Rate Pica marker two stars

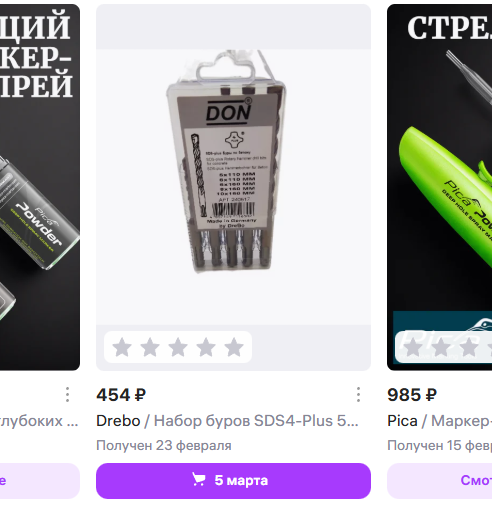pyautogui.click(x=441, y=347)
